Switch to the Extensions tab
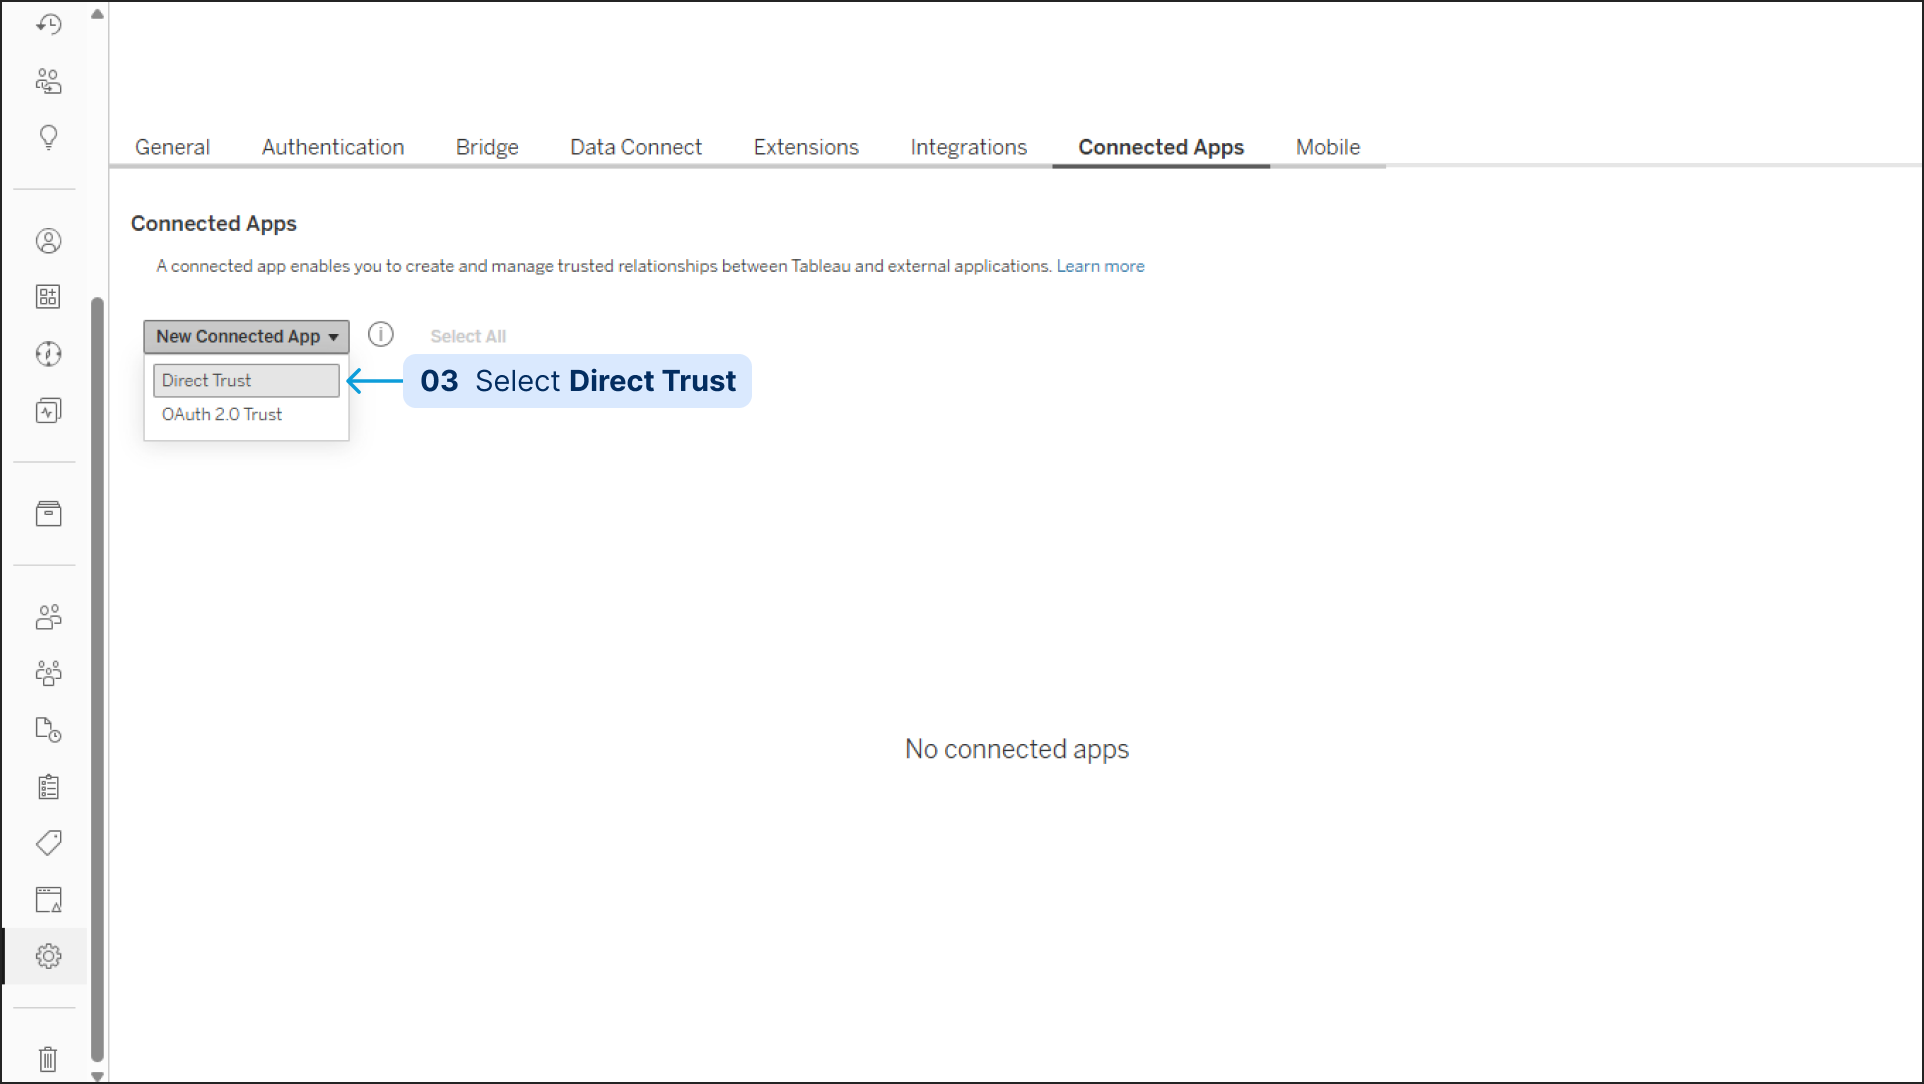Viewport: 1924px width, 1084px height. click(x=806, y=147)
